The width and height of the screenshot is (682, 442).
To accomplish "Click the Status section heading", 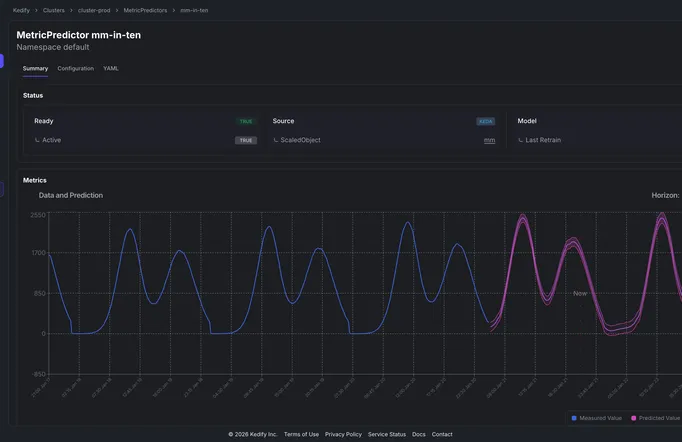I will point(33,95).
